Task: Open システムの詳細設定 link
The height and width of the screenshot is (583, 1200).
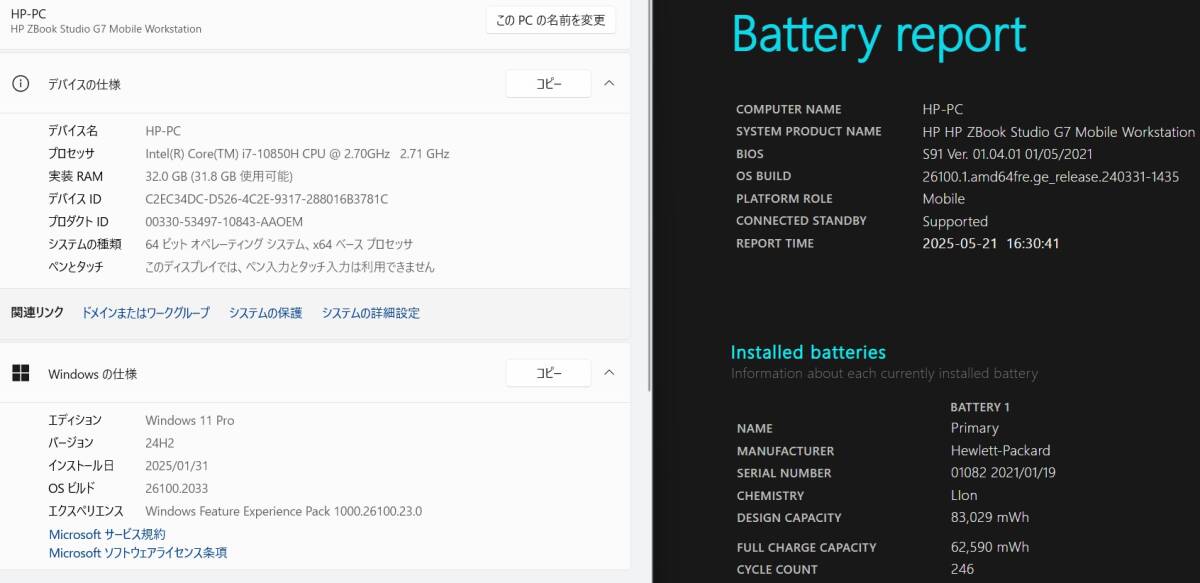Action: [x=370, y=313]
